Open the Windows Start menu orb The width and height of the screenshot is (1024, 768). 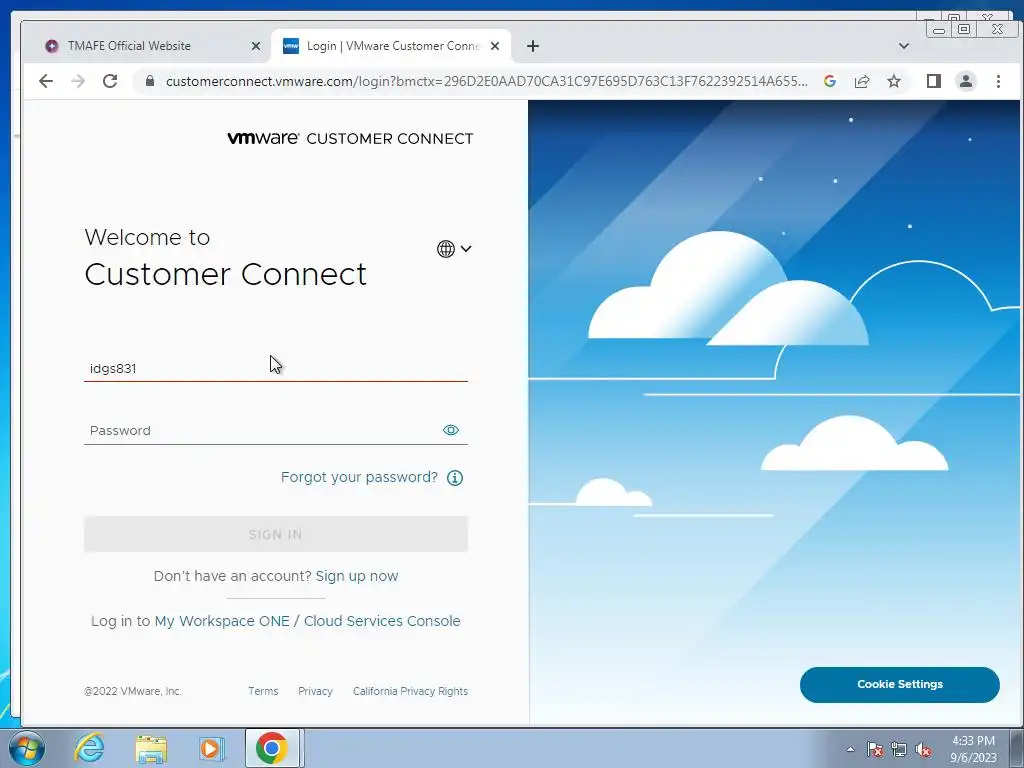point(27,748)
